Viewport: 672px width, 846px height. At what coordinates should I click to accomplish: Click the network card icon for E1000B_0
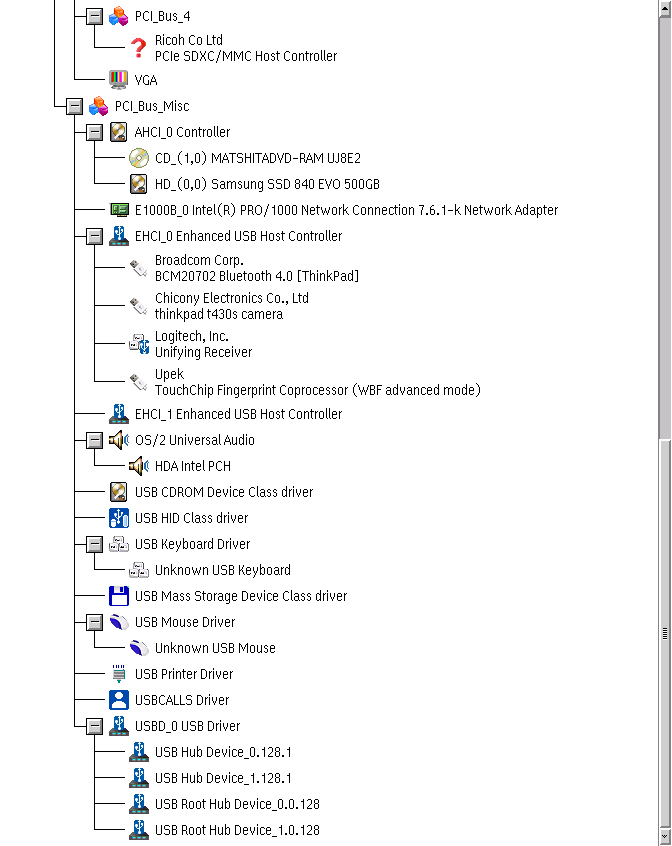coord(119,210)
